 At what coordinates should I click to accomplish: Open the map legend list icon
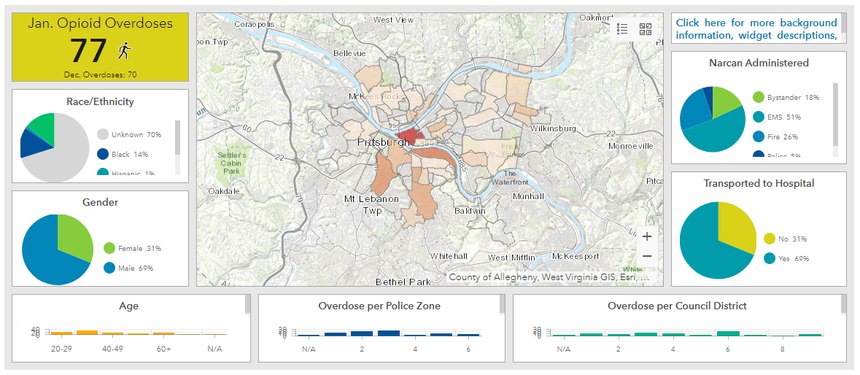pyautogui.click(x=622, y=29)
